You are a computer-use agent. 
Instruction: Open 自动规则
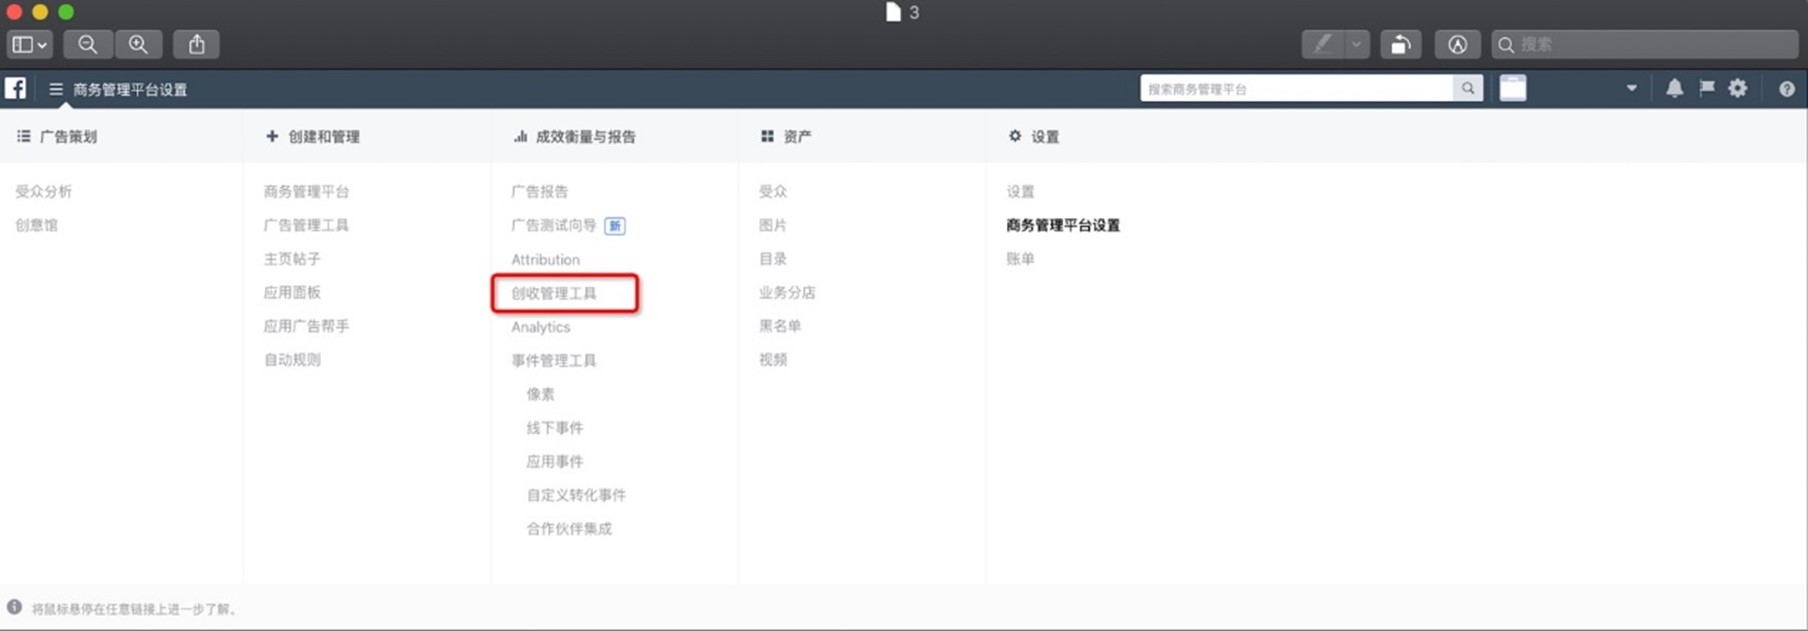click(x=292, y=359)
